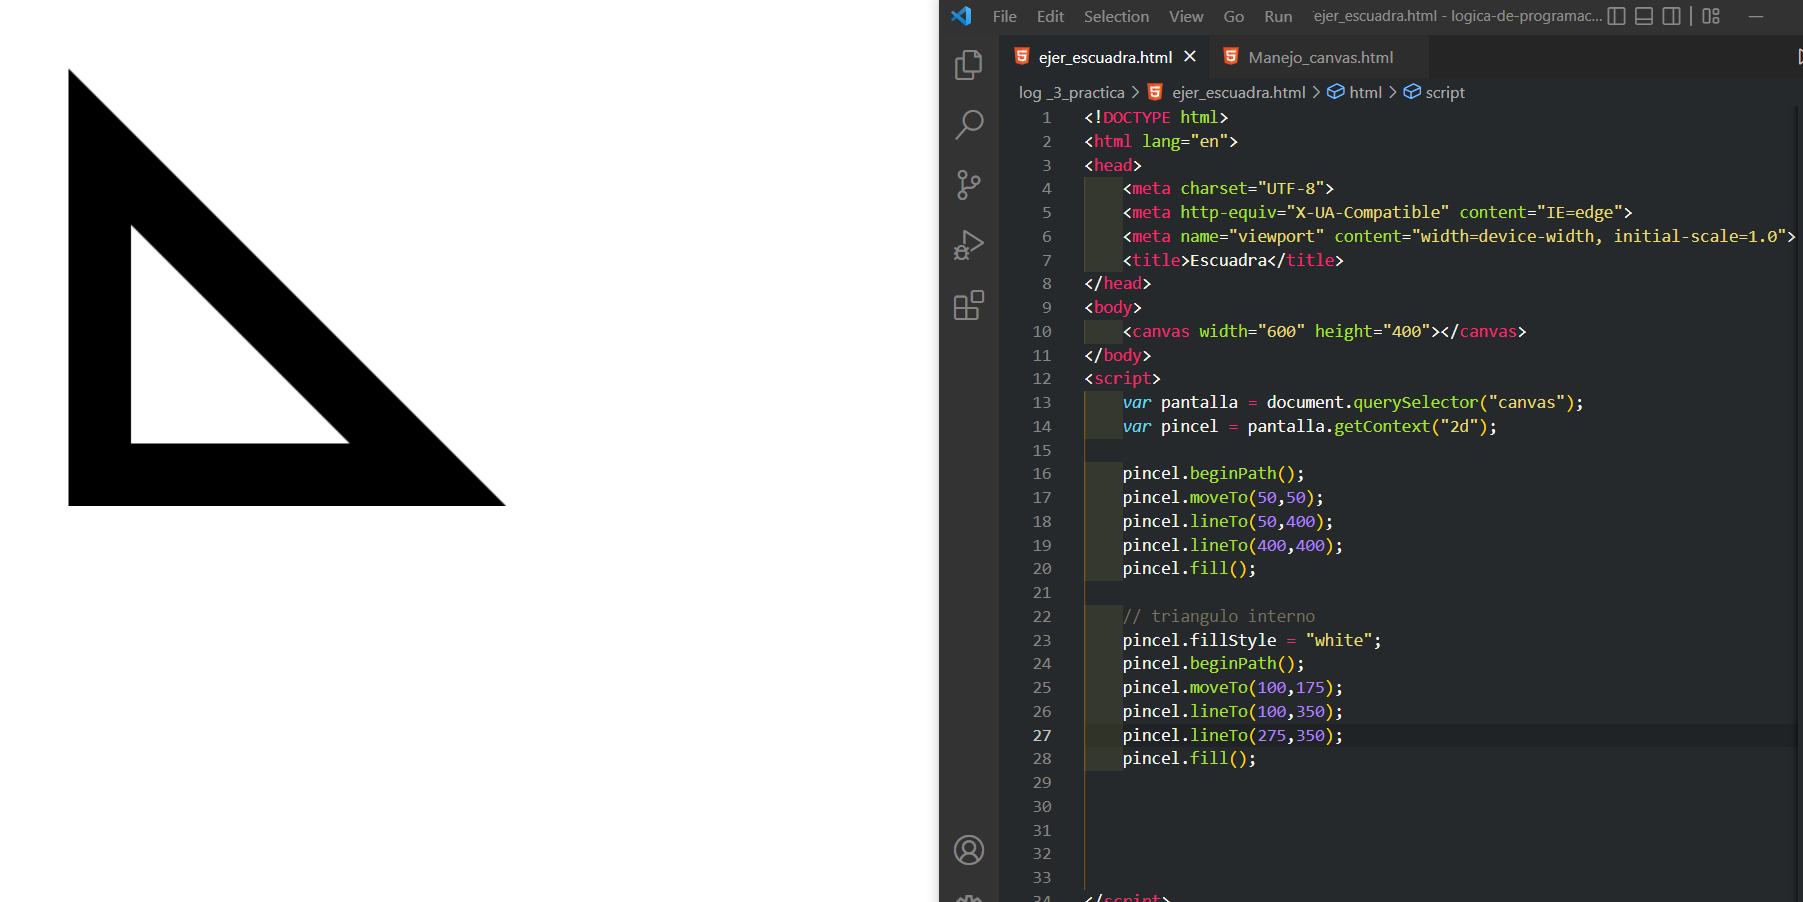The height and width of the screenshot is (902, 1803).
Task: Click the VS Code logo icon
Action: point(962,16)
